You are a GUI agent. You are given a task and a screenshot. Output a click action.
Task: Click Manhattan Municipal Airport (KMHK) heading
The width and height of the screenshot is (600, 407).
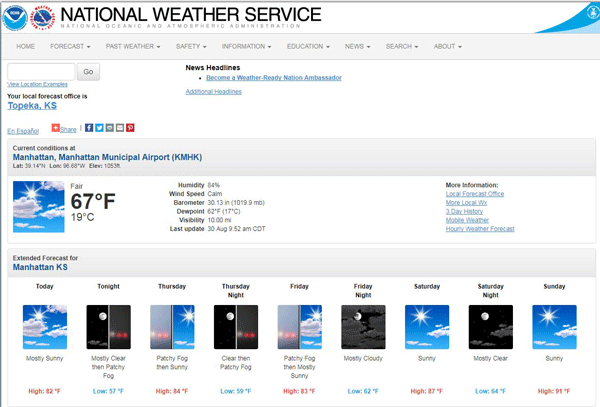click(107, 157)
